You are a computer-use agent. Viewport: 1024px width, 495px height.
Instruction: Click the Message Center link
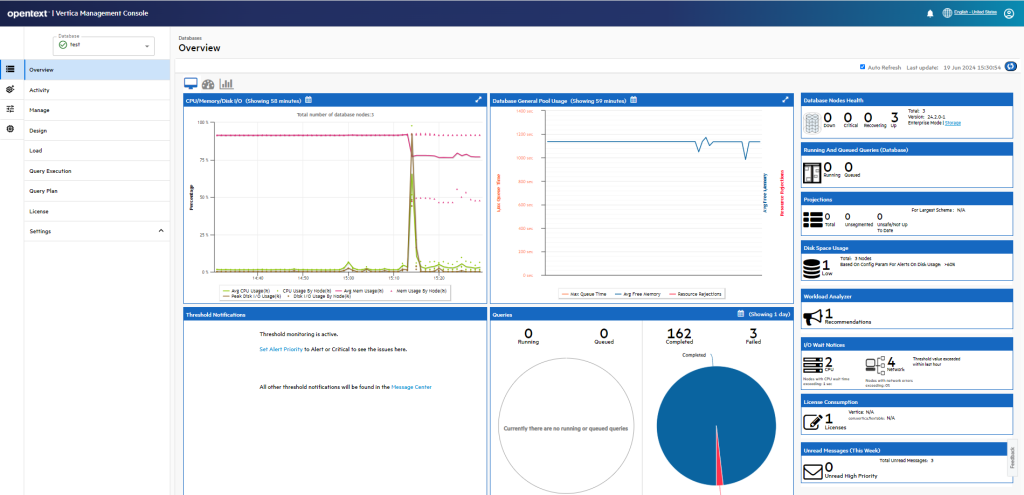pos(411,386)
